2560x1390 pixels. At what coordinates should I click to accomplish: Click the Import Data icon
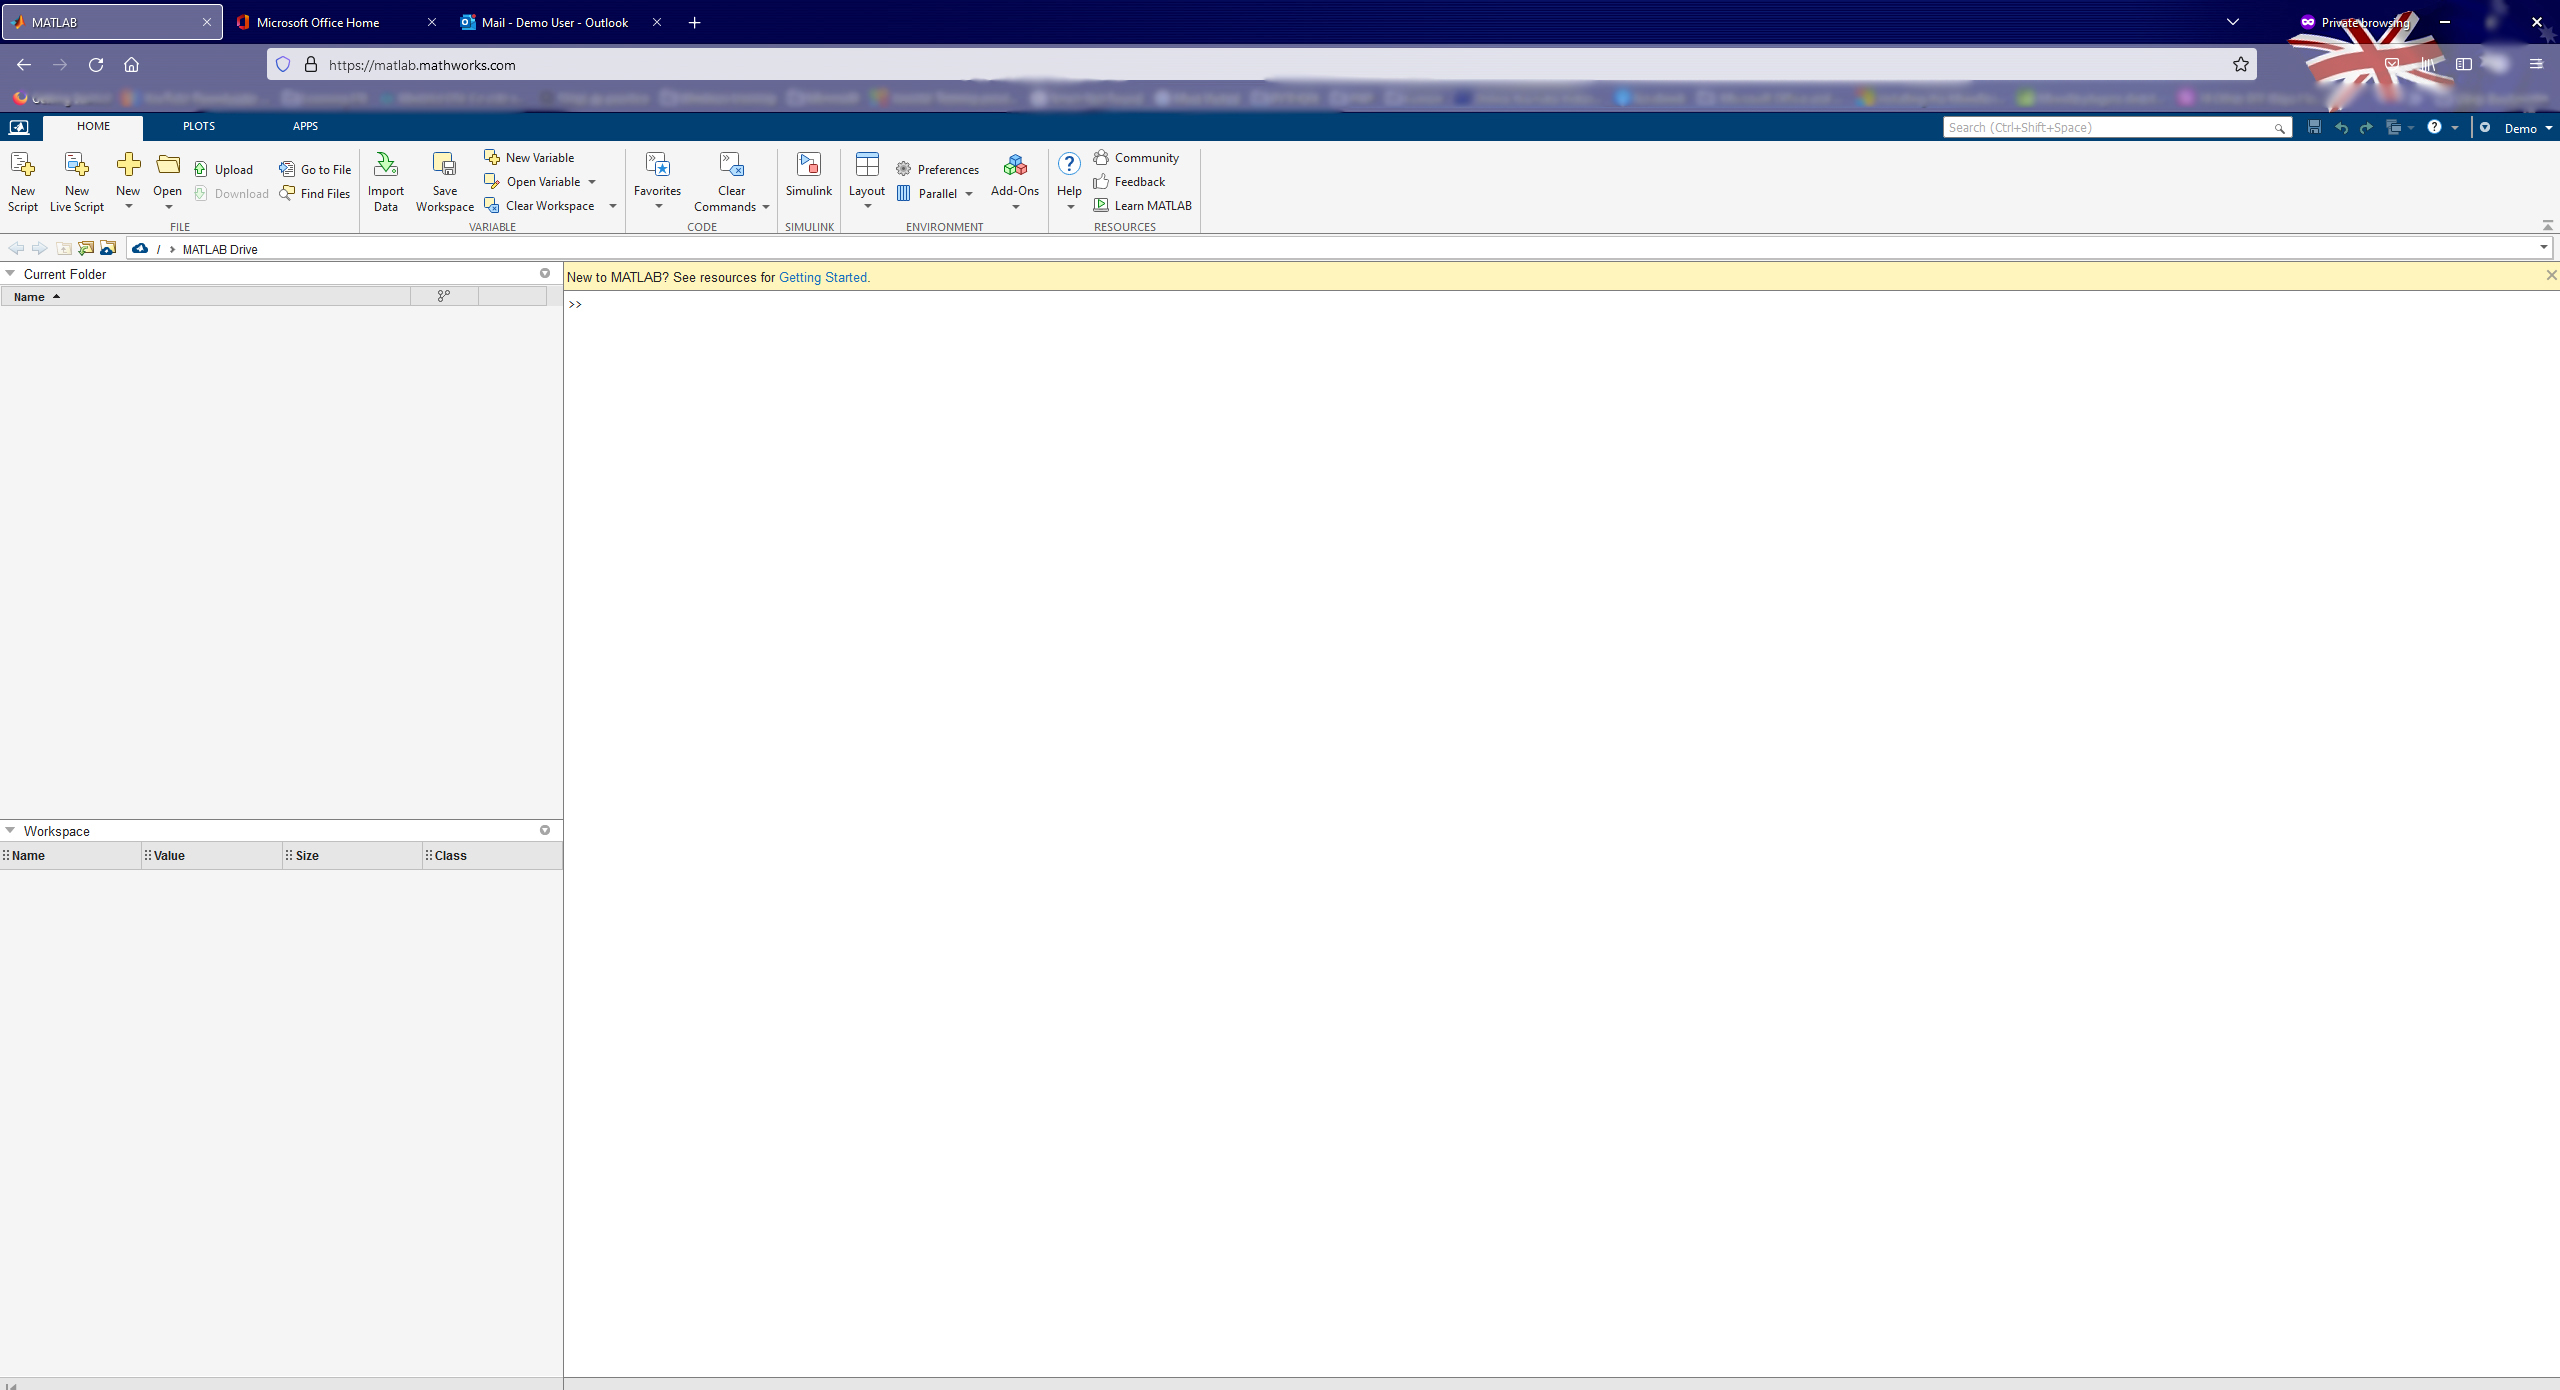click(x=385, y=165)
